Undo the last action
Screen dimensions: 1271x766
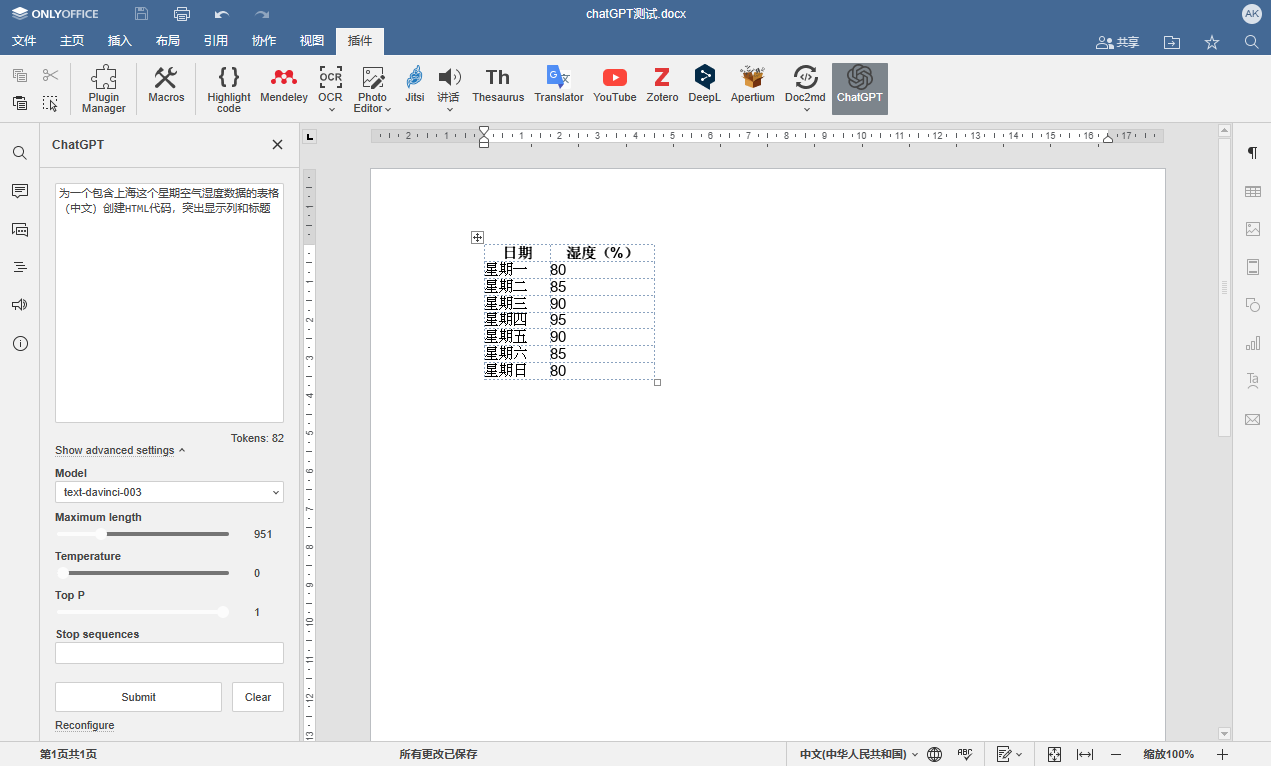[222, 14]
